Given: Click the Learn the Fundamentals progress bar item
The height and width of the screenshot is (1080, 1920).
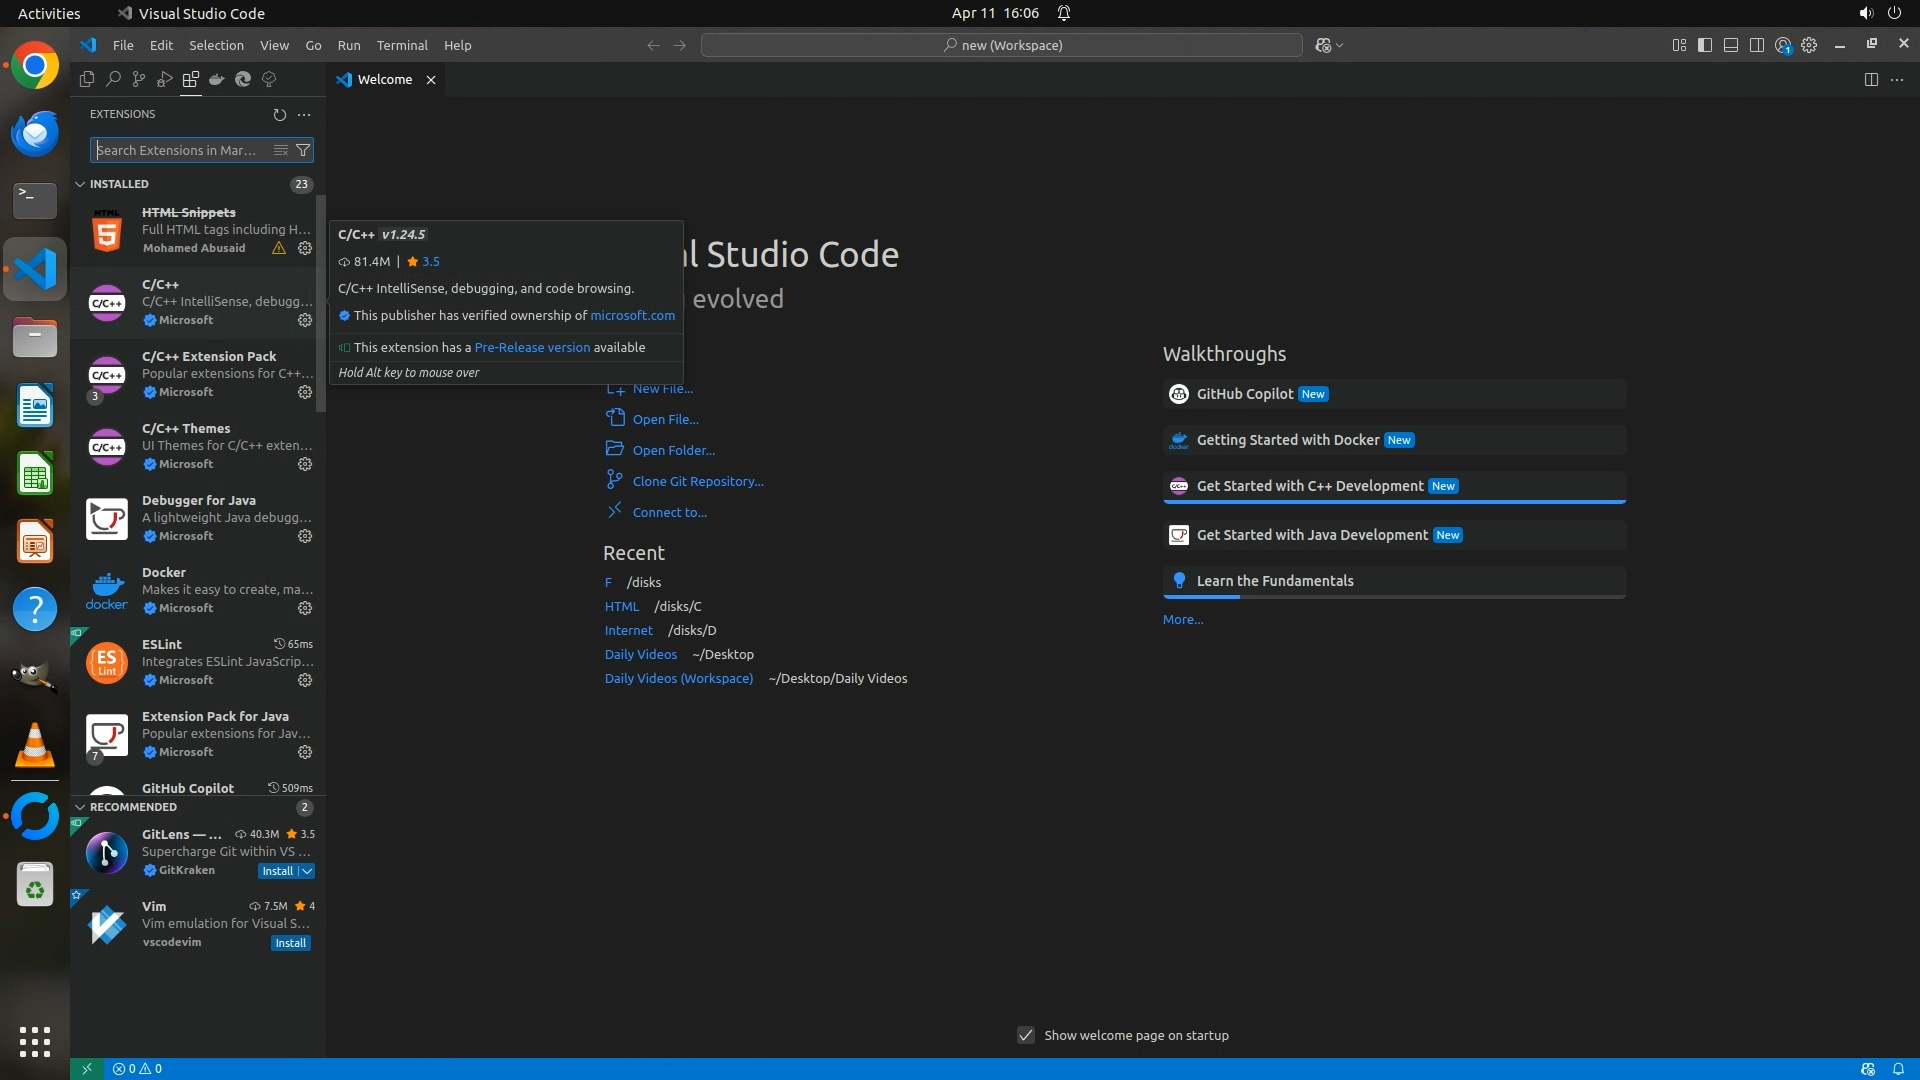Looking at the screenshot, I should (x=1274, y=581).
